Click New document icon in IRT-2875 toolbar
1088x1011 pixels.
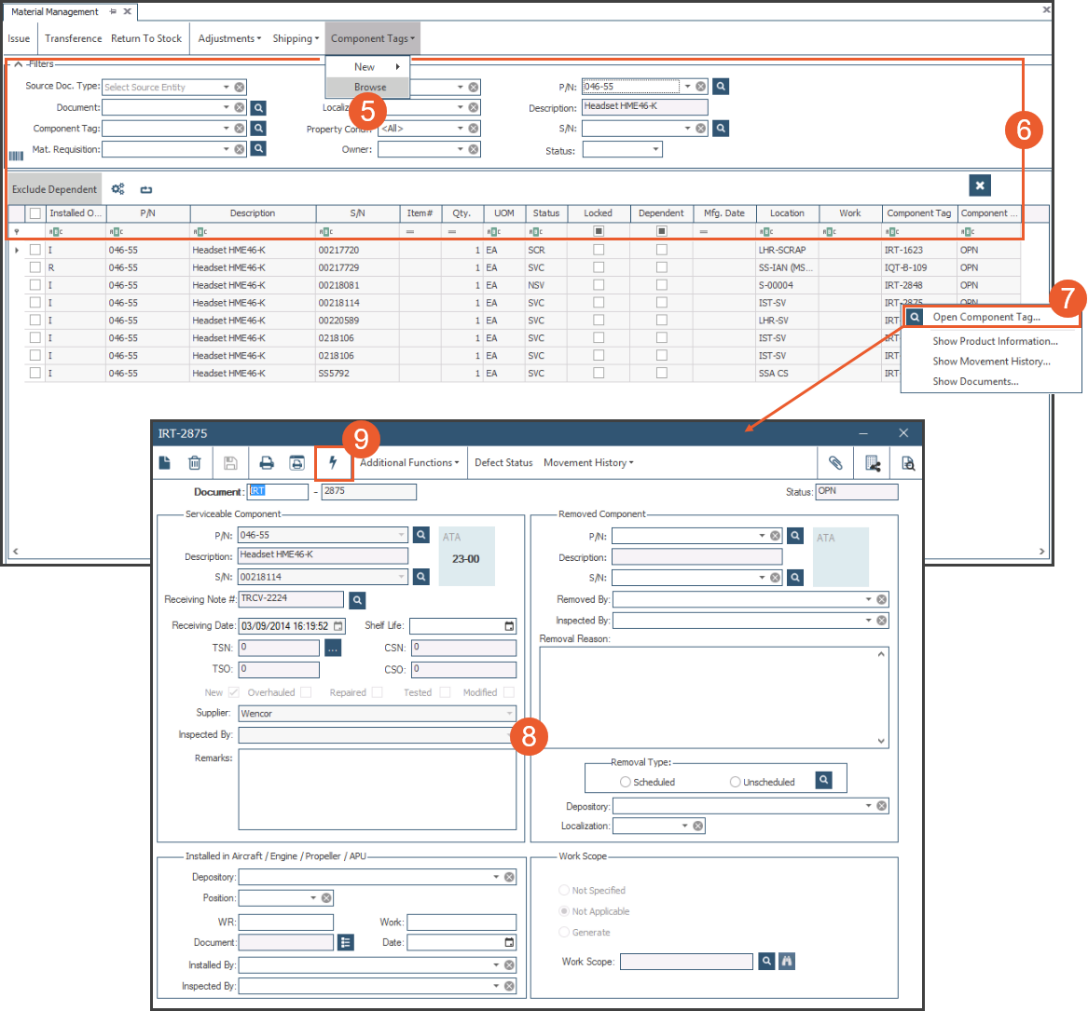click(165, 463)
